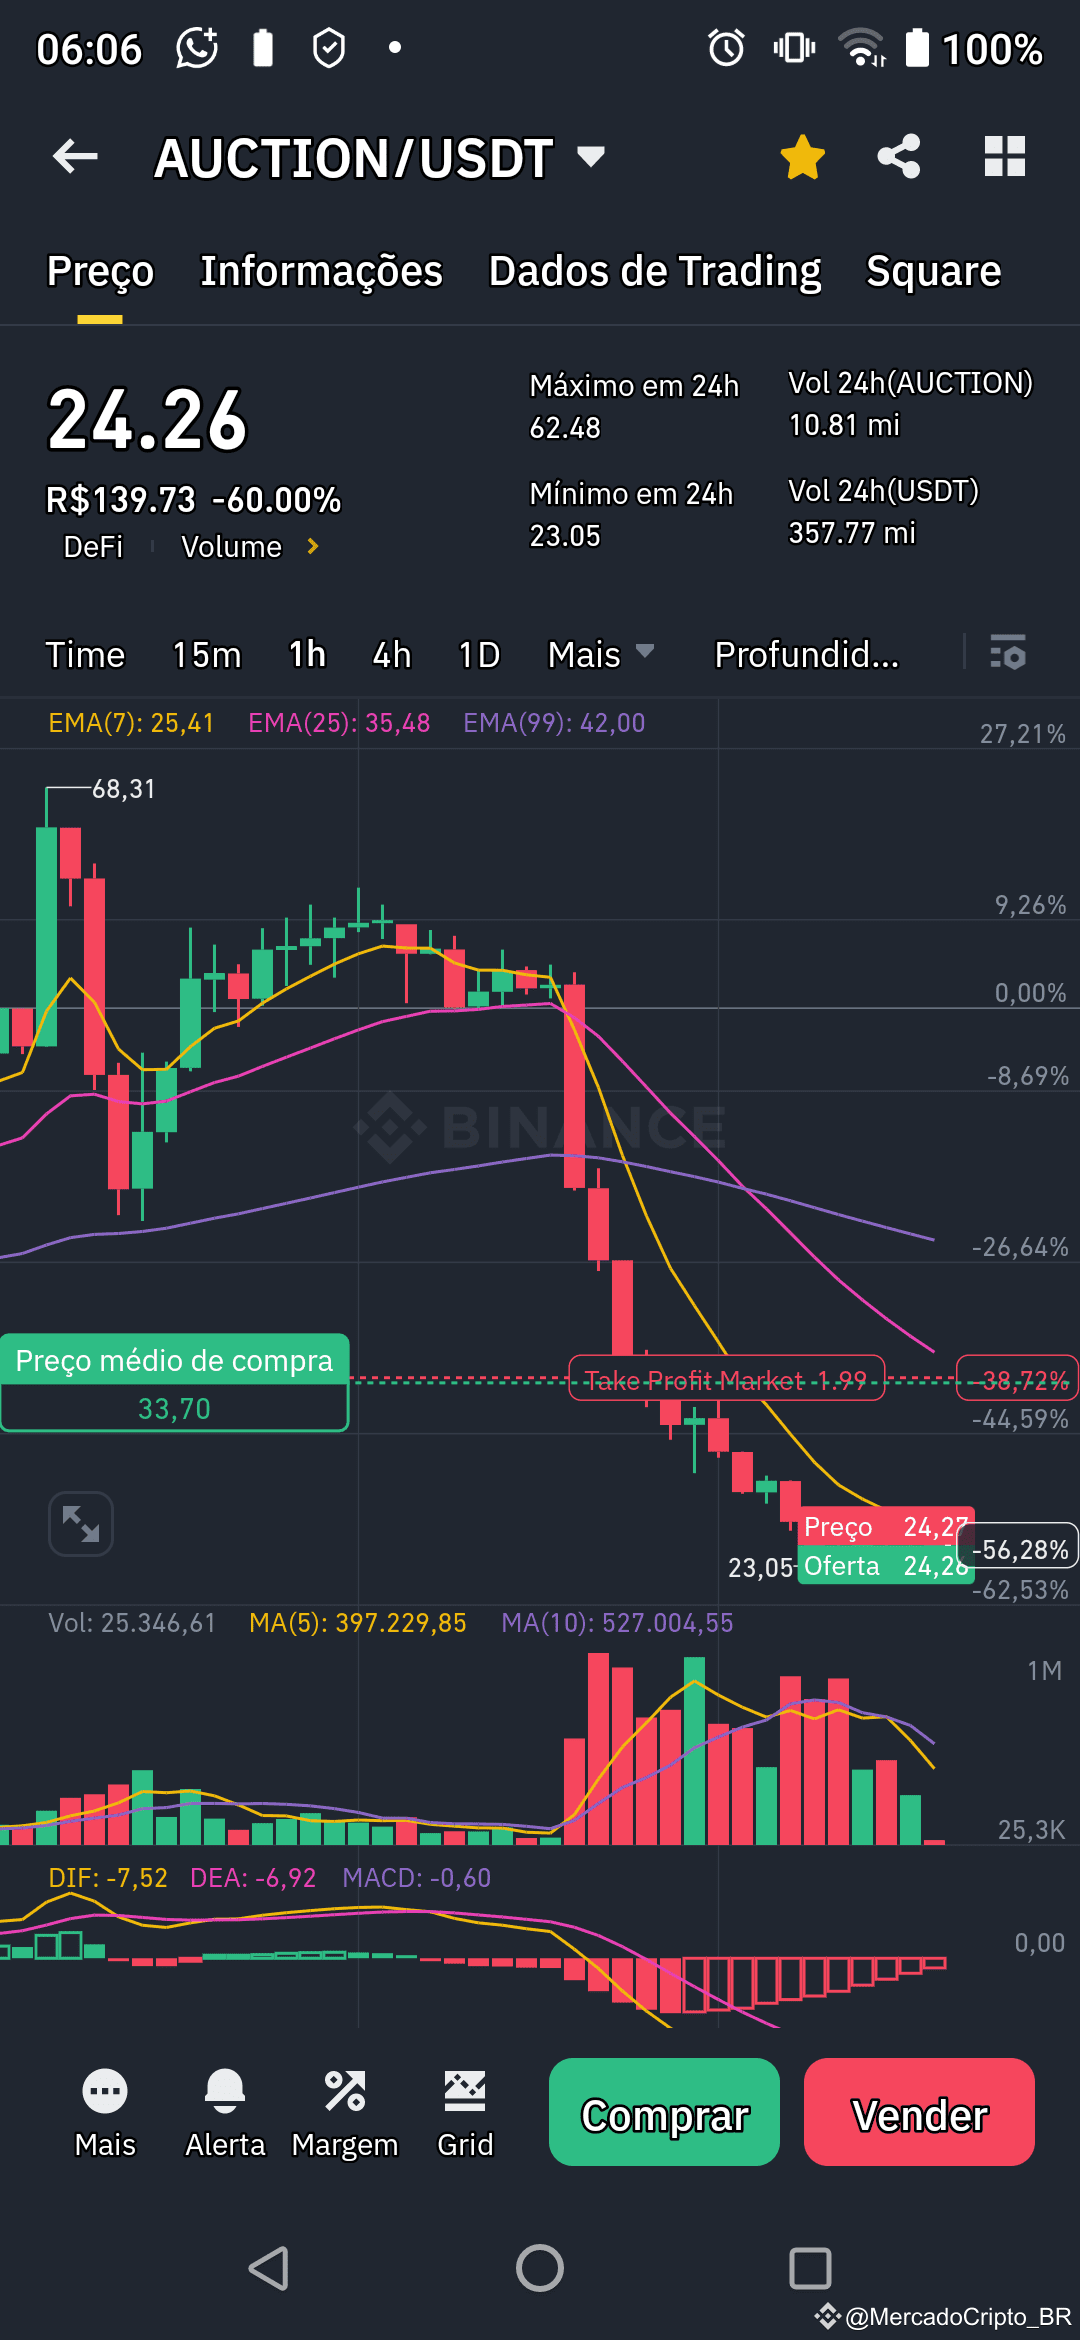Tap the EMA(99) indicator label
The image size is (1080, 2340).
554,723
